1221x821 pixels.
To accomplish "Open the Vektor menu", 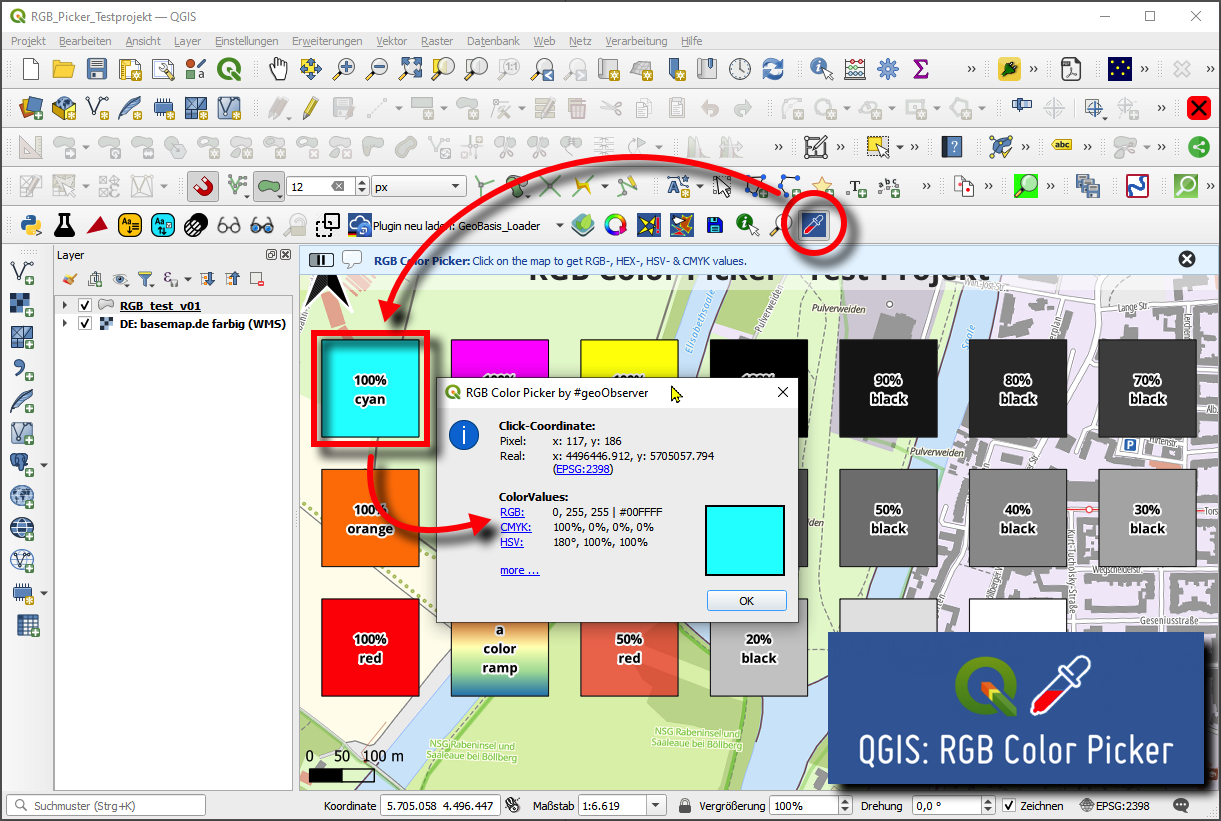I will click(391, 41).
